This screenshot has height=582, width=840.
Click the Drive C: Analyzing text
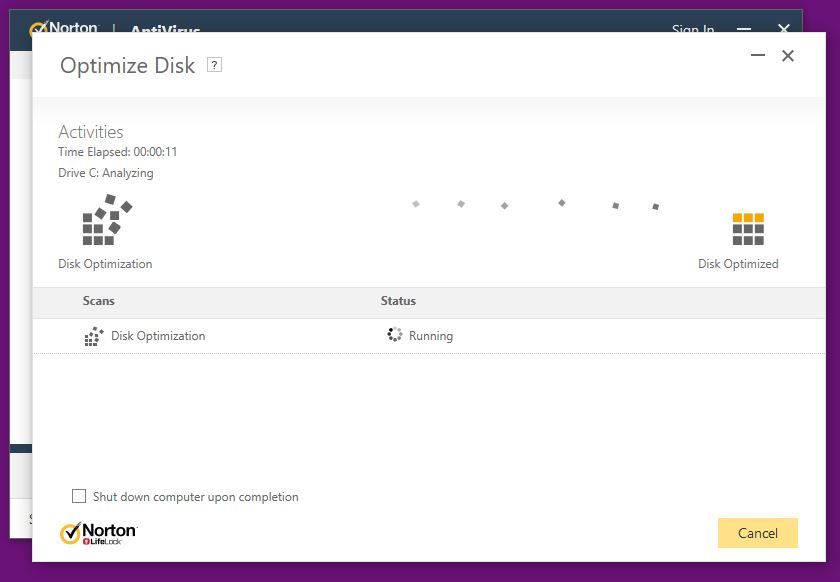[106, 173]
